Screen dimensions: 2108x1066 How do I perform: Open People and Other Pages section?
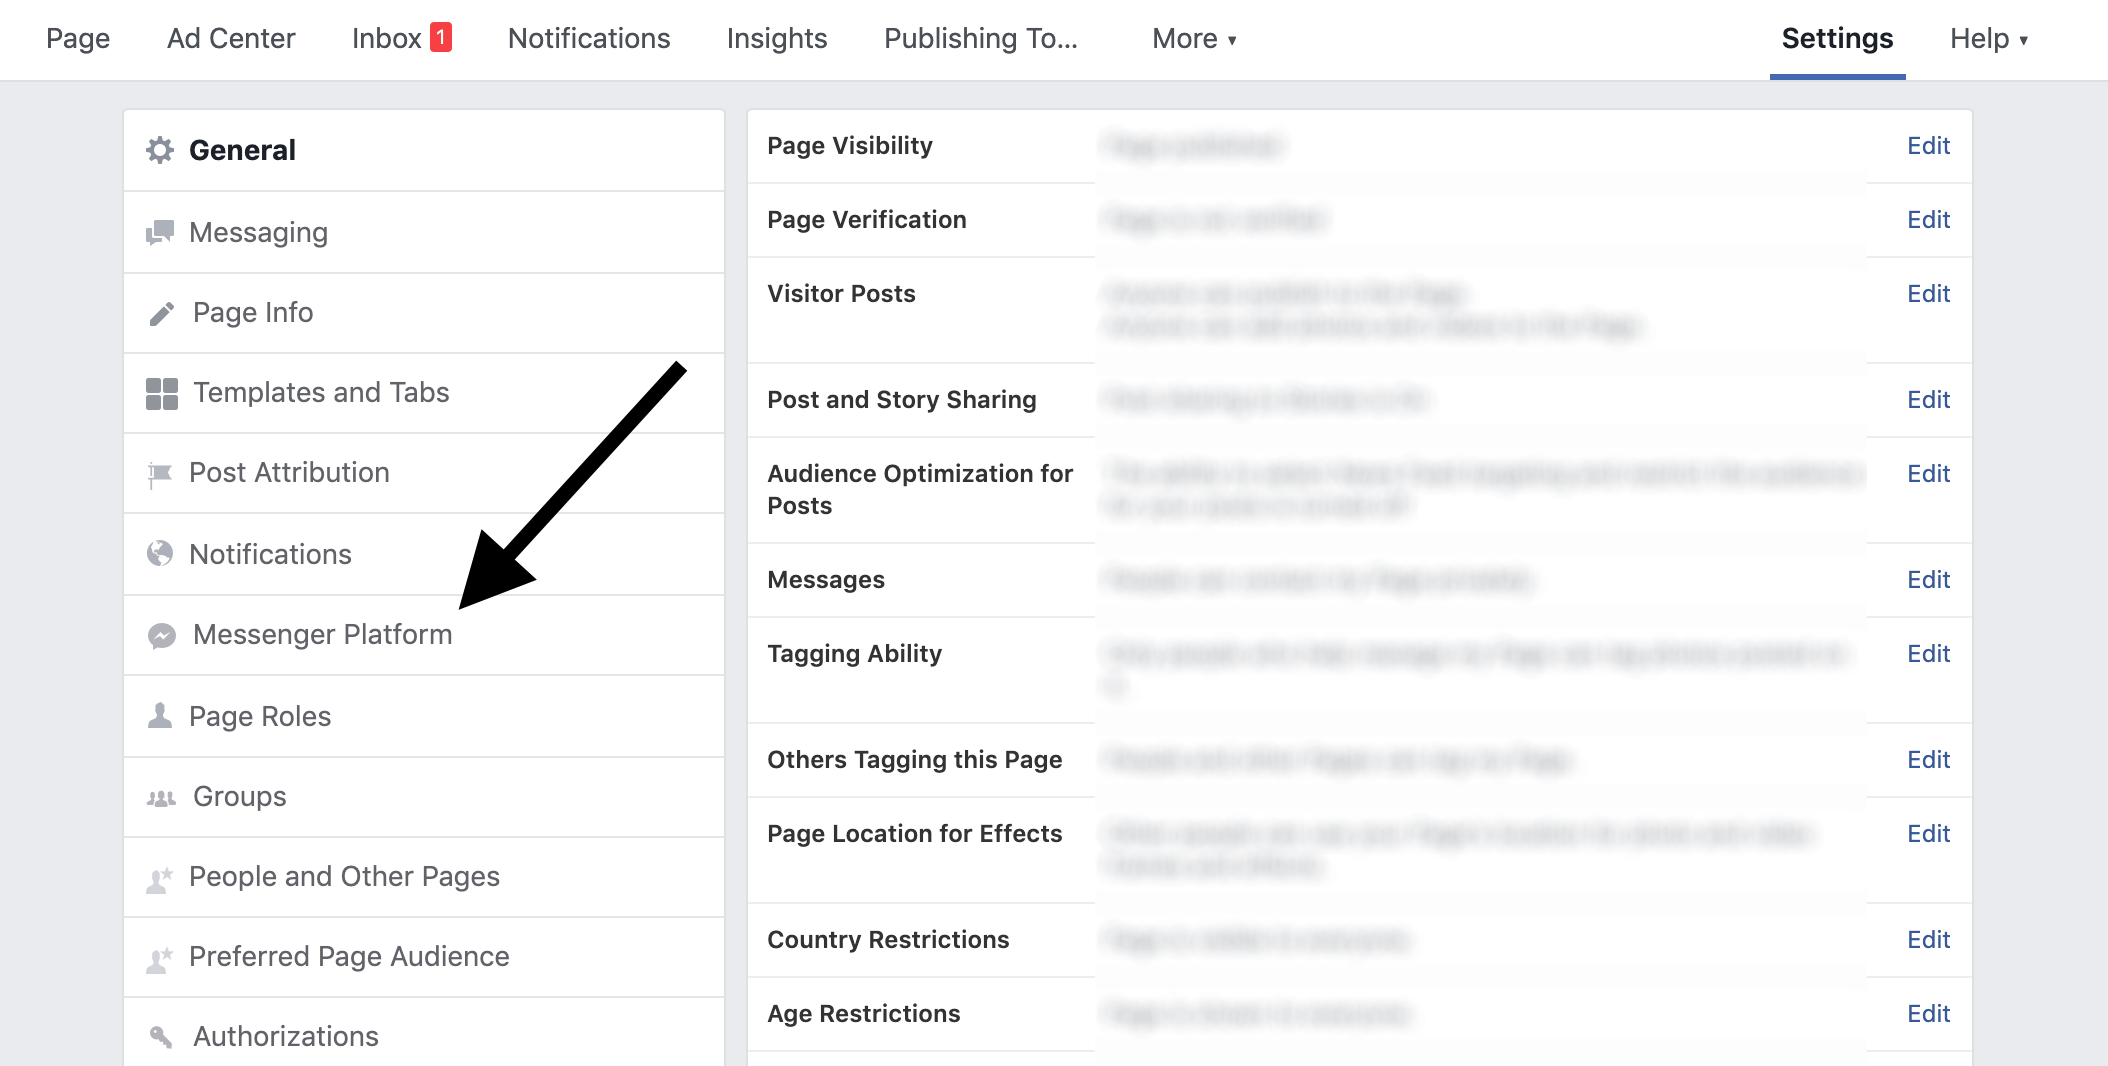click(424, 877)
